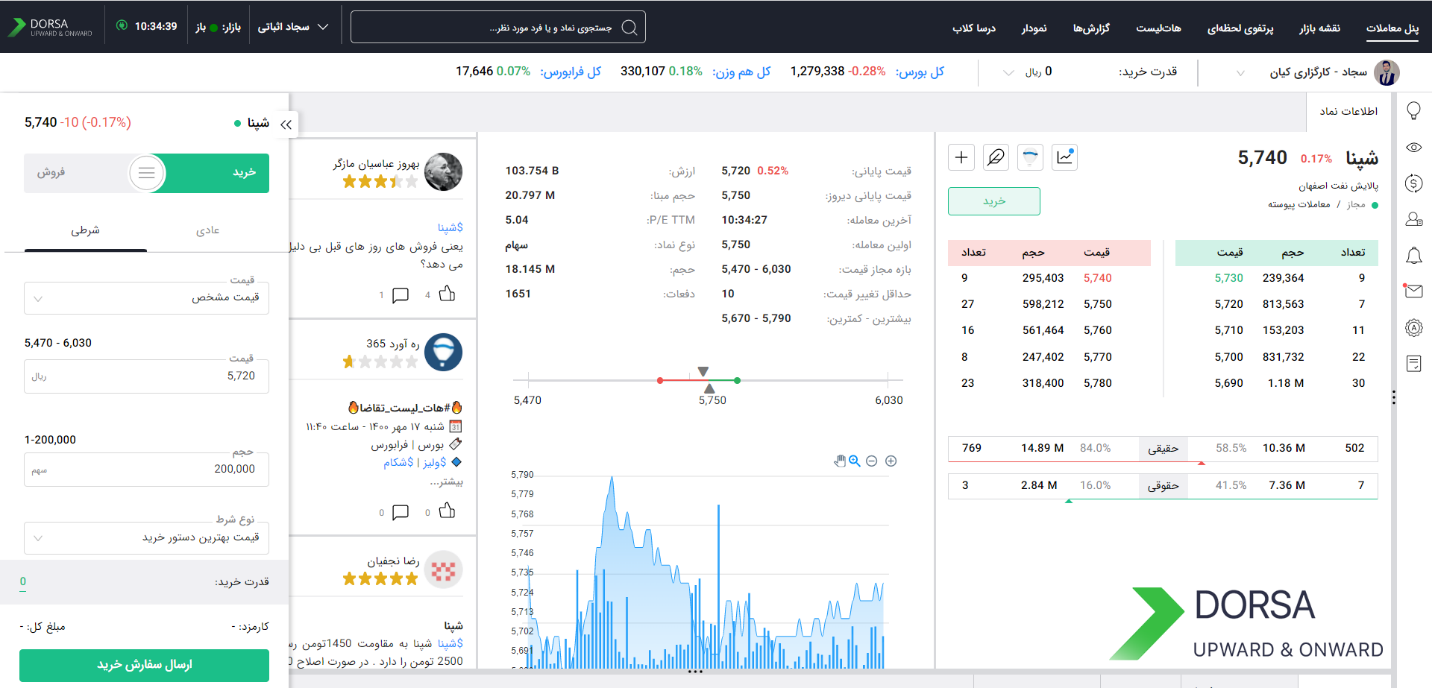1432x688 pixels.
Task: Switch order side to فروش (sell)
Action: click(x=52, y=172)
